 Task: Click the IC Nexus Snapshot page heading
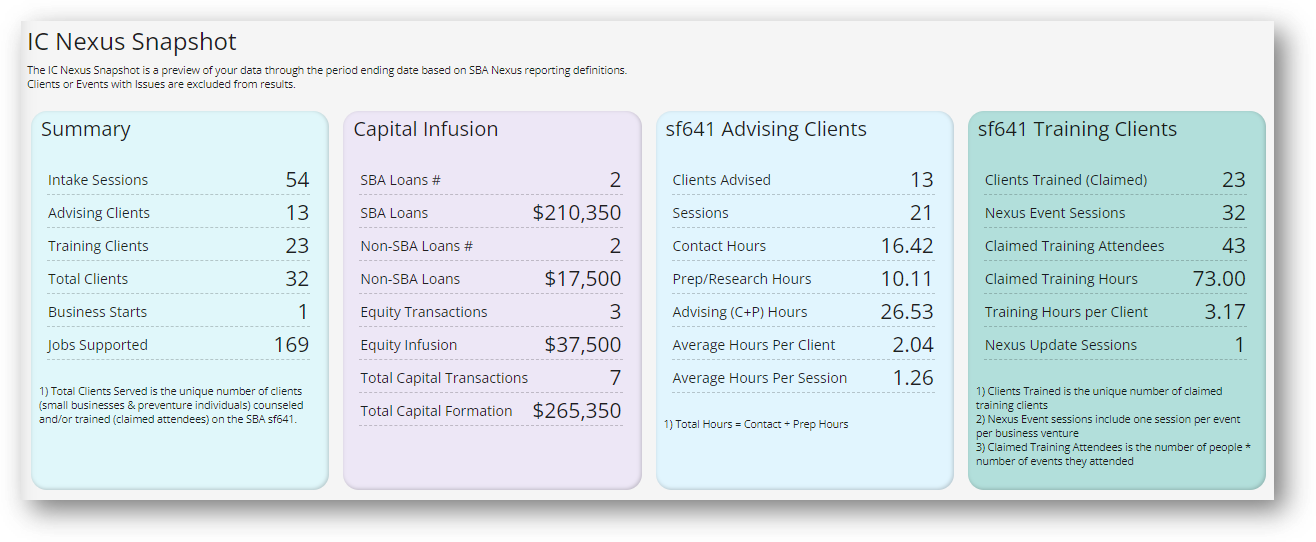pyautogui.click(x=131, y=42)
